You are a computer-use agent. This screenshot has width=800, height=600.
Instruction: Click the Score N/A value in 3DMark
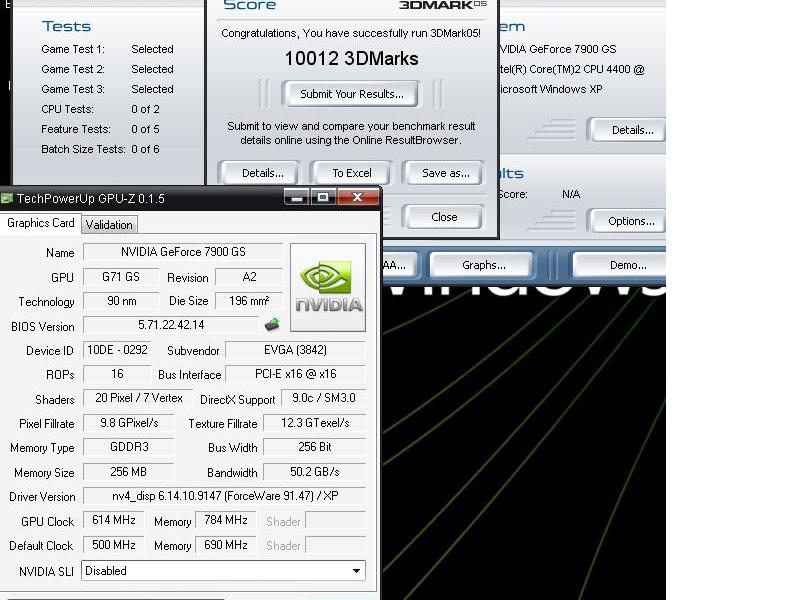(x=571, y=194)
